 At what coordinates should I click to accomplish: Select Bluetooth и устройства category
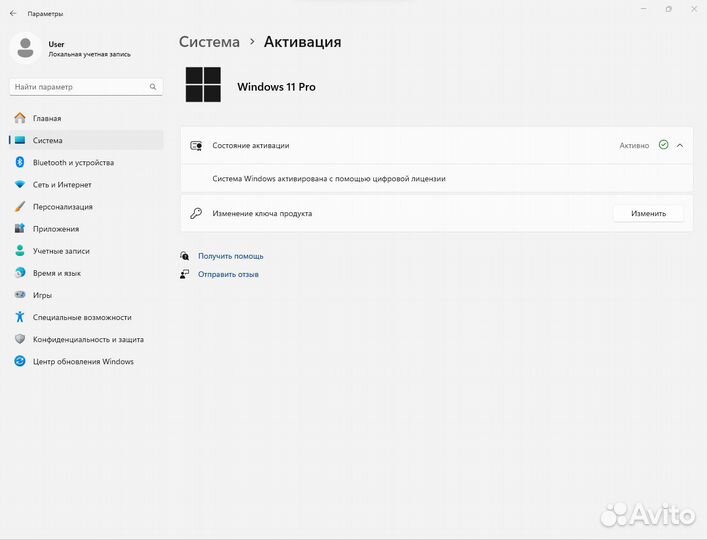click(86, 162)
